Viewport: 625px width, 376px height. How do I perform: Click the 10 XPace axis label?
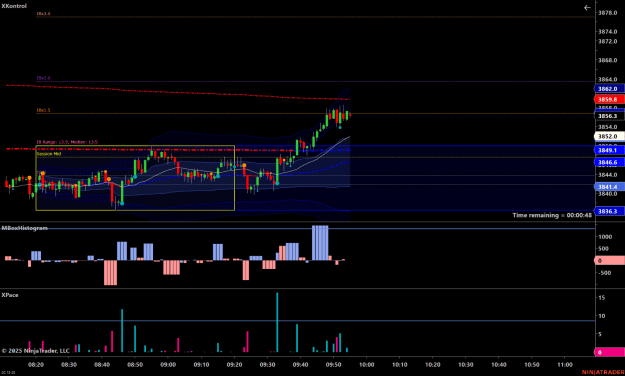[x=601, y=316]
